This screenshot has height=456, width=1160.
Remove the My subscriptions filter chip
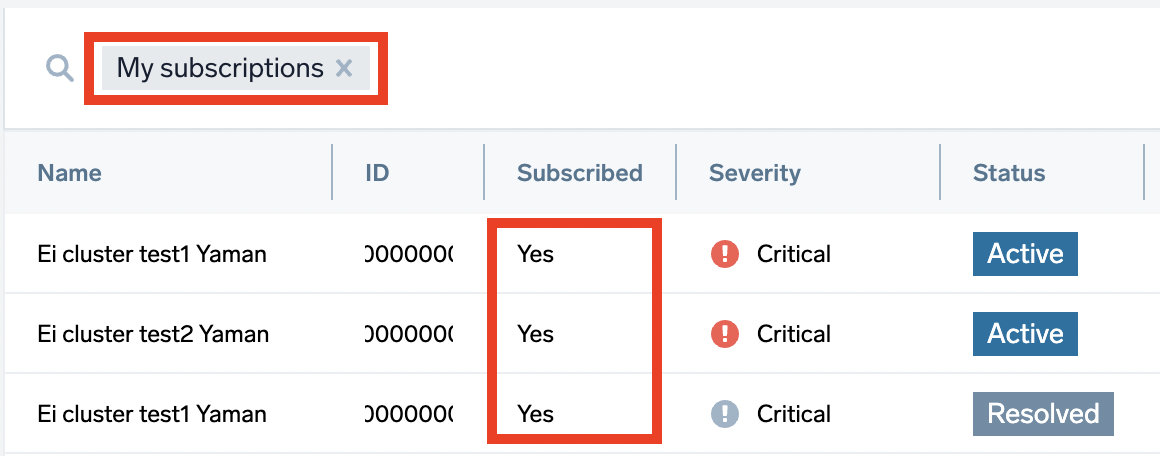[x=344, y=68]
